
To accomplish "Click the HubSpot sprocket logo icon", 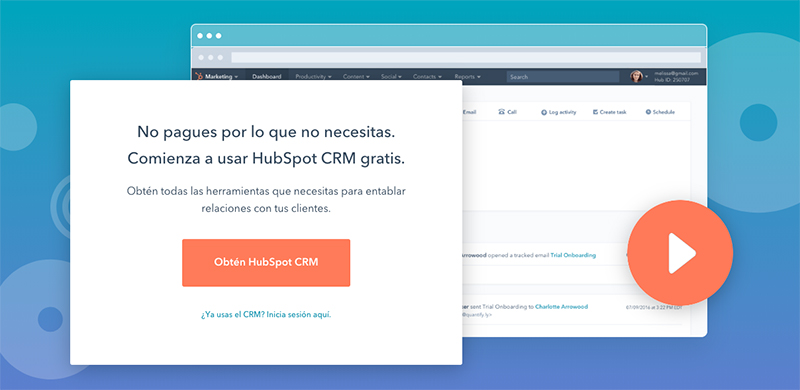I will point(199,77).
